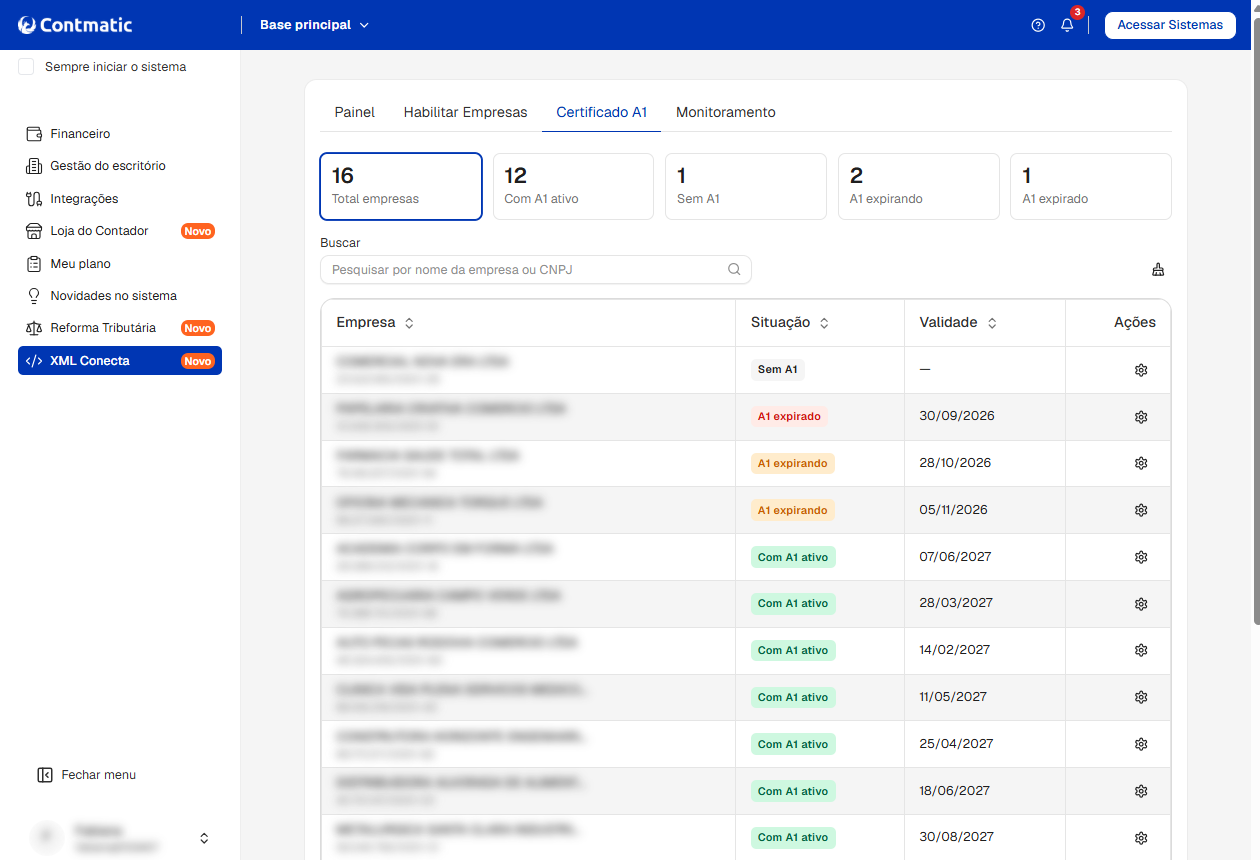Expand the user profile menu chevron
1260x860 pixels.
click(x=204, y=838)
